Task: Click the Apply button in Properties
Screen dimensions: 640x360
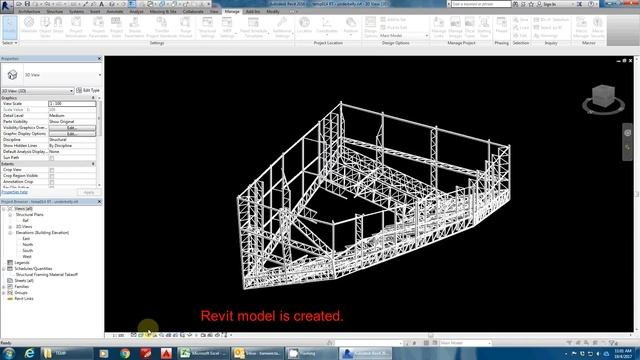Action: pyautogui.click(x=89, y=192)
